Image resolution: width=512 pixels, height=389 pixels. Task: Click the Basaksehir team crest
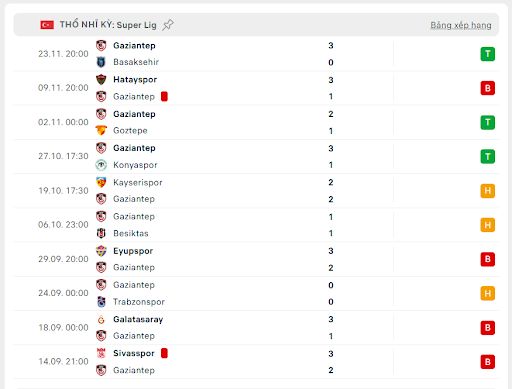point(101,62)
